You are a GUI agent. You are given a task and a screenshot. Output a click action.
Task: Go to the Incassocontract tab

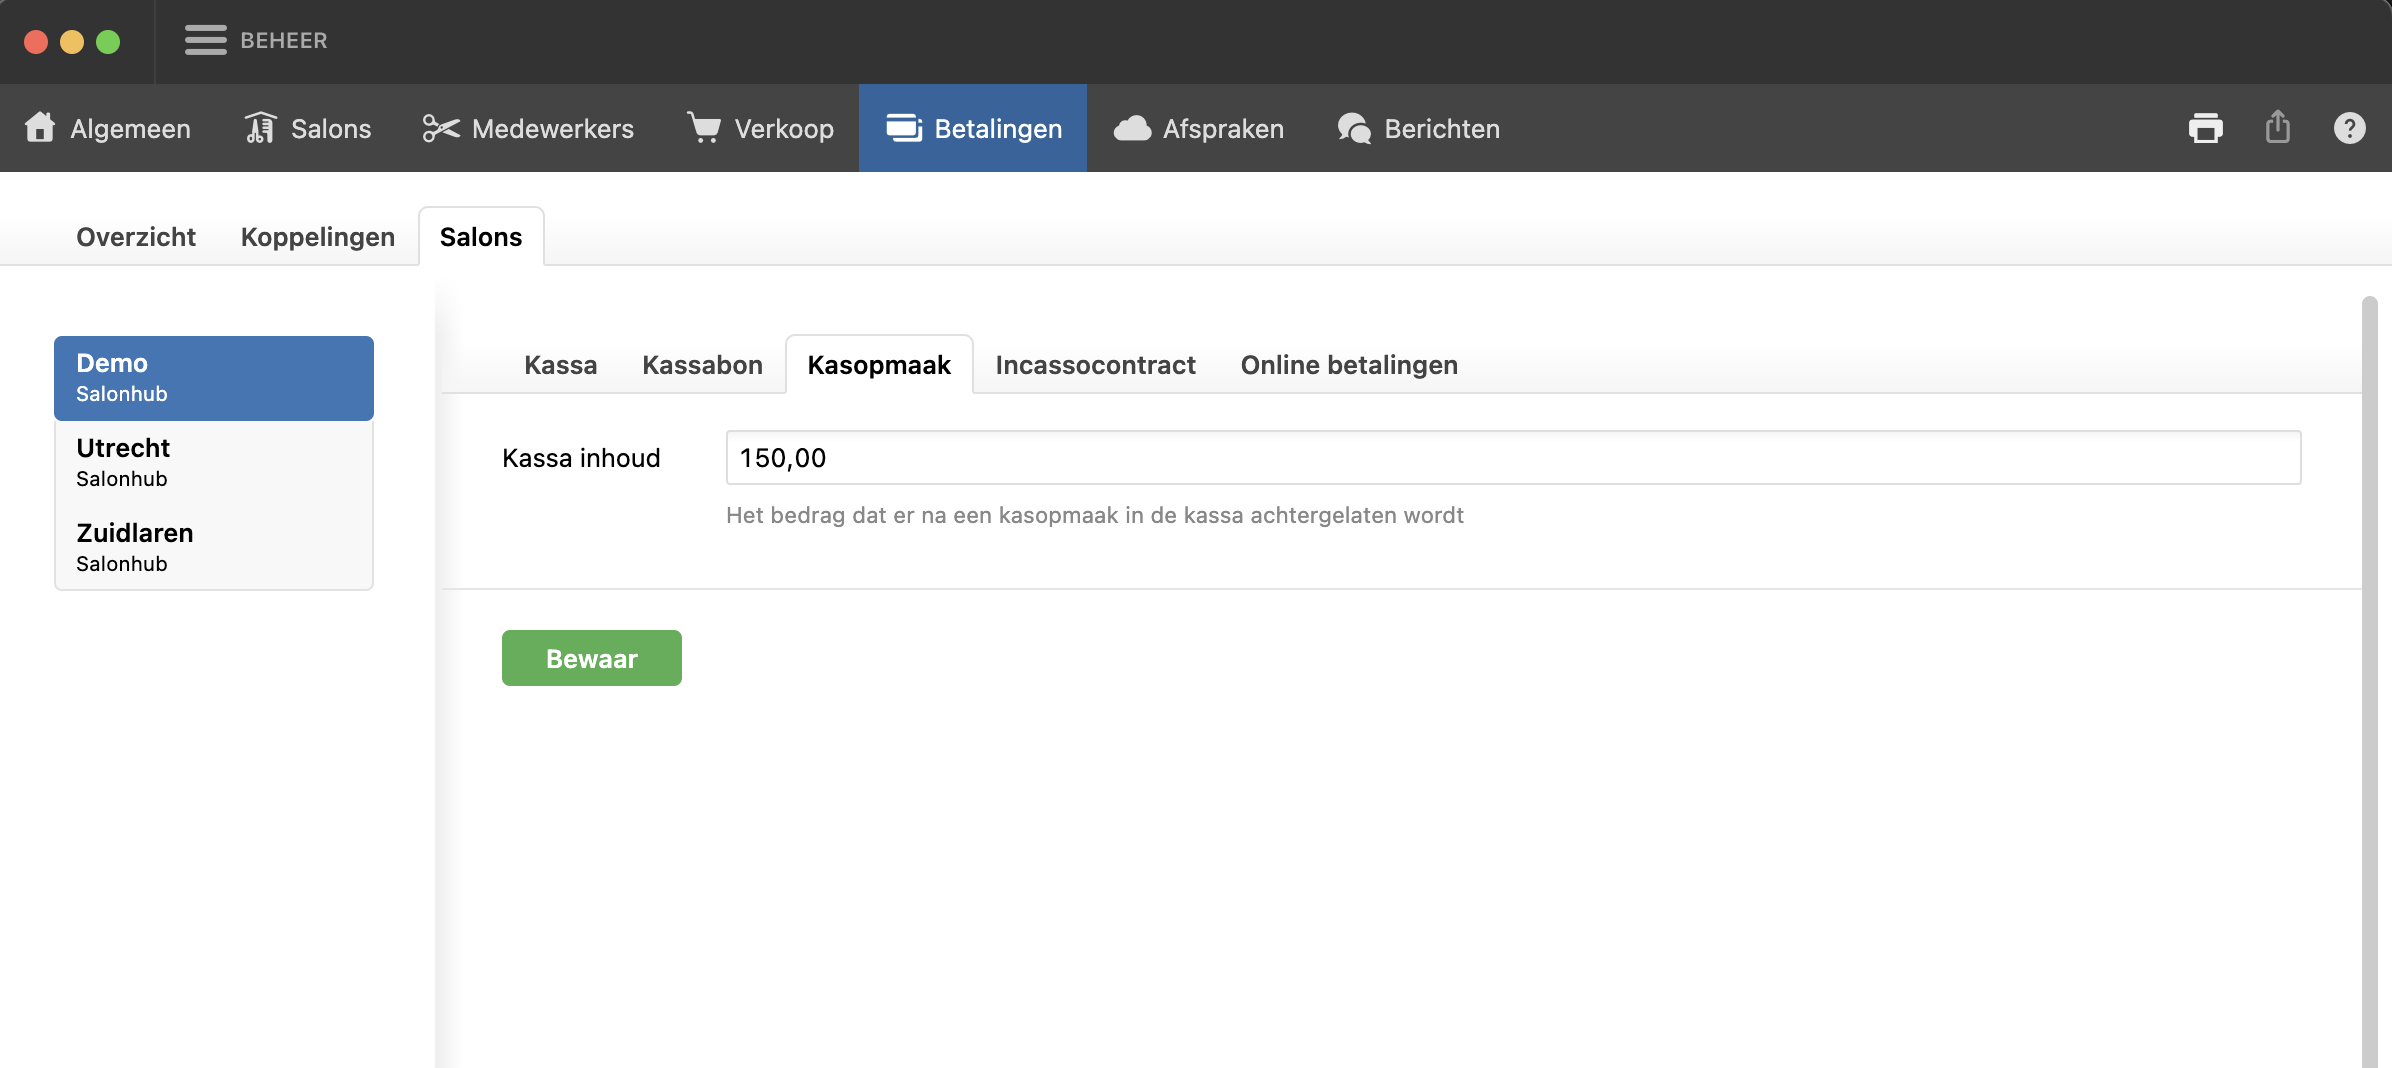(x=1095, y=365)
